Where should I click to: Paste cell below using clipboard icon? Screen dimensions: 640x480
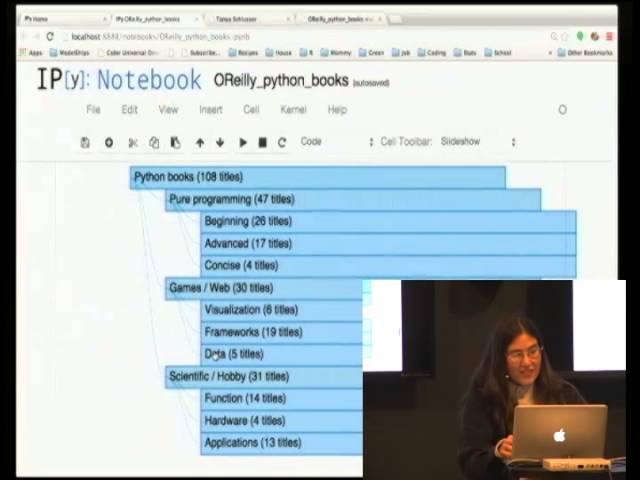(x=175, y=142)
